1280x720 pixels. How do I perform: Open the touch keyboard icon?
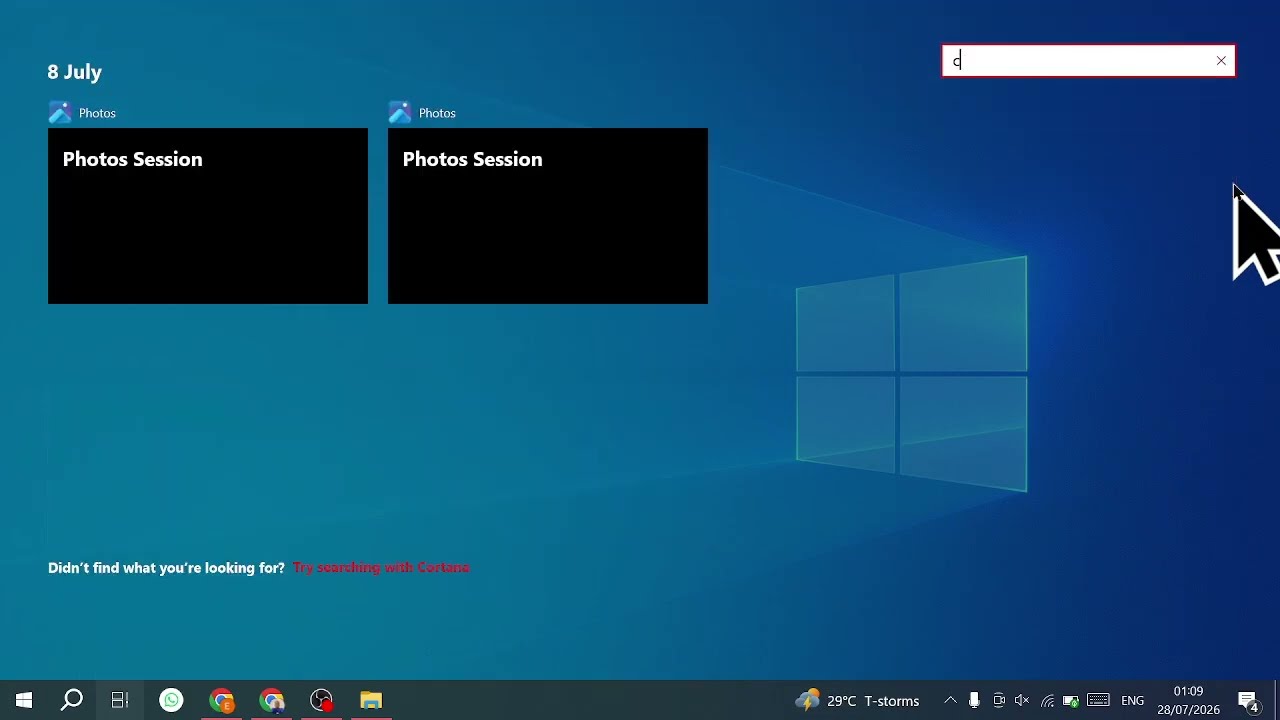(1099, 700)
